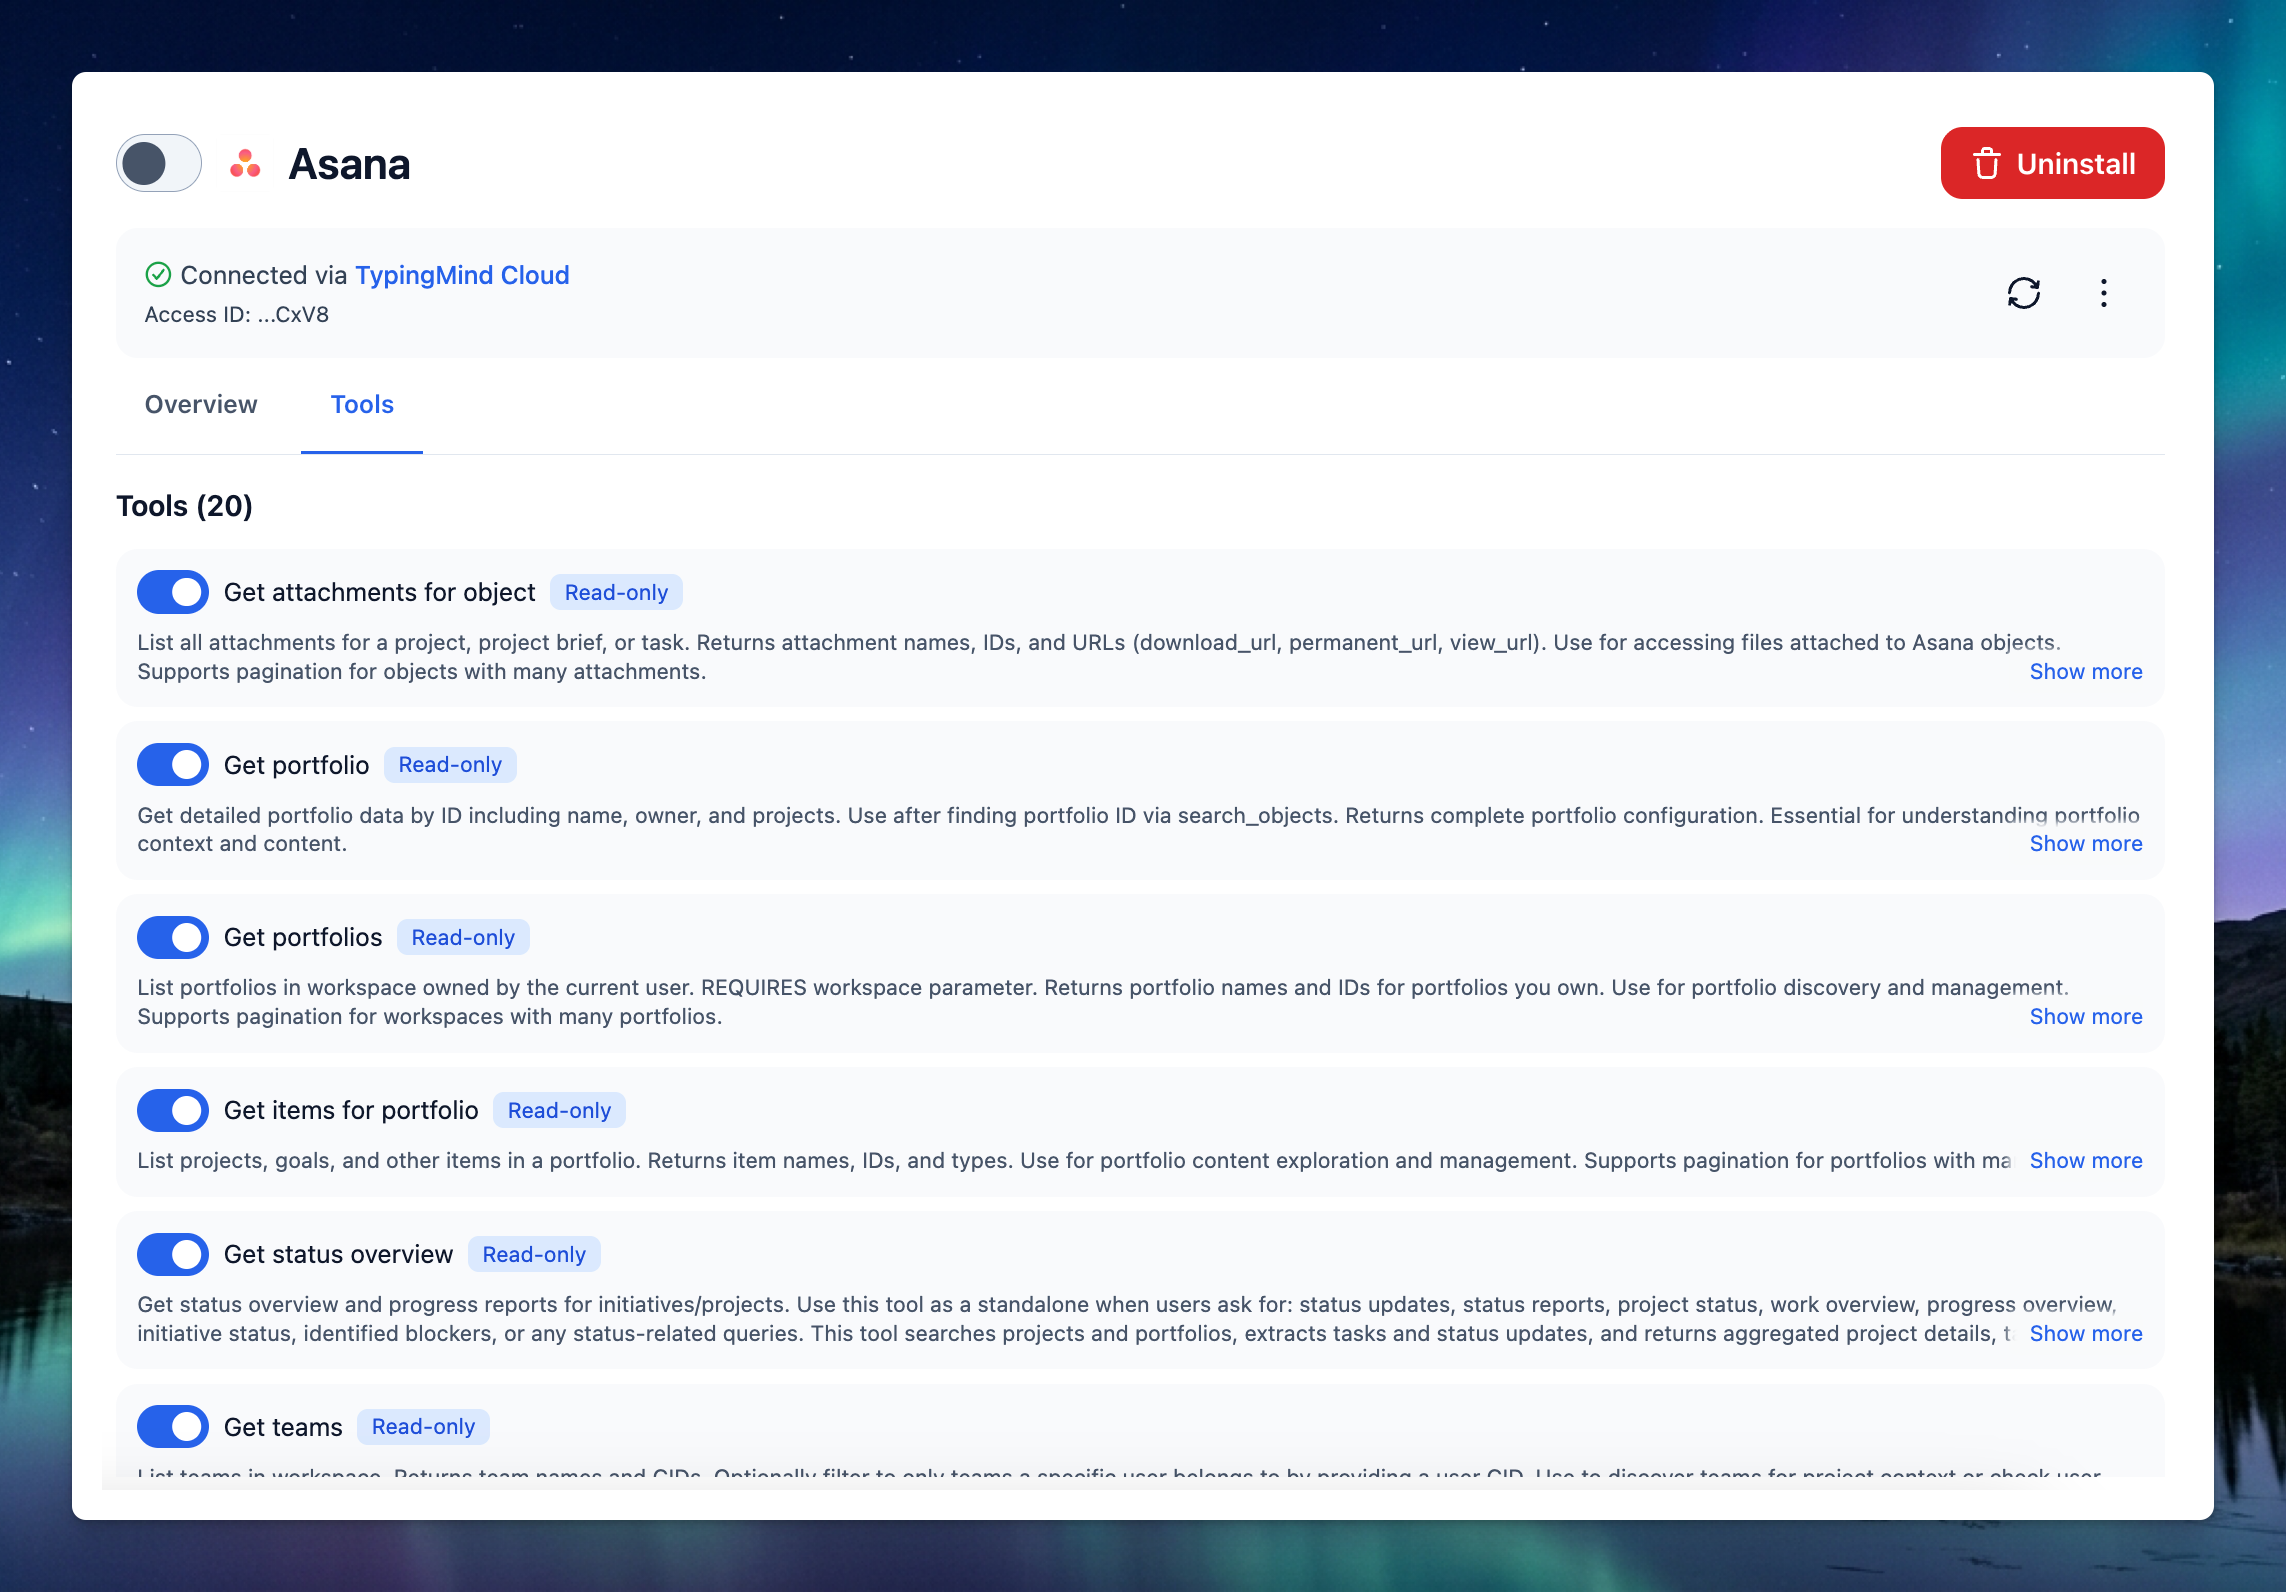Viewport: 2286px width, 1592px height.
Task: Disable Get attachments for object tool
Action: [173, 592]
